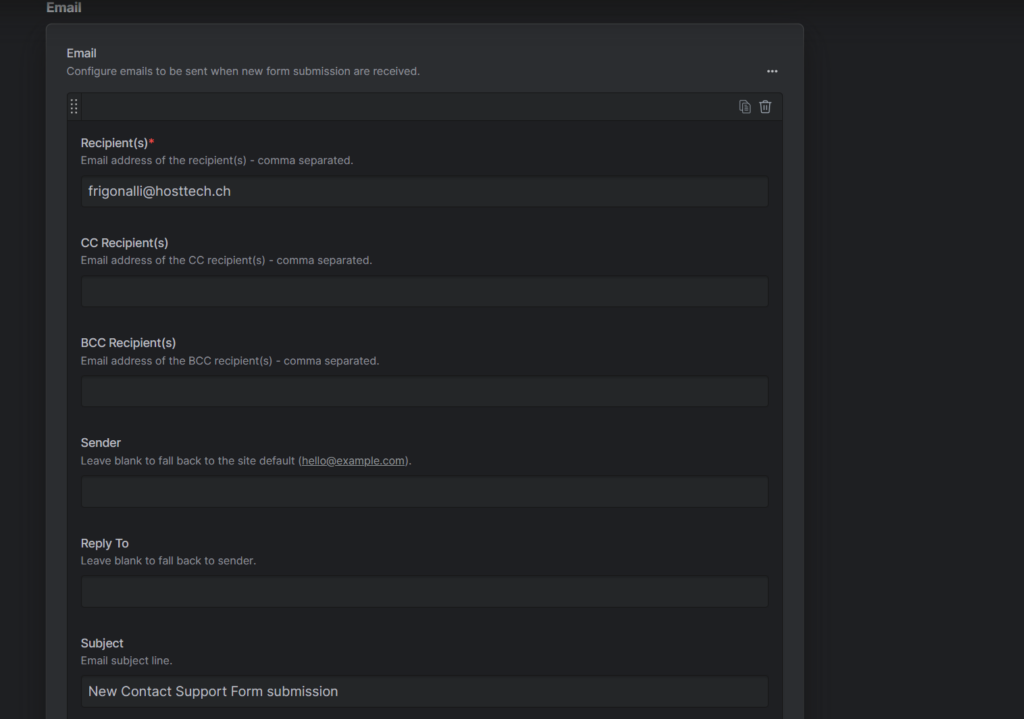This screenshot has width=1024, height=719.
Task: Select the Sender input field
Action: coord(424,491)
